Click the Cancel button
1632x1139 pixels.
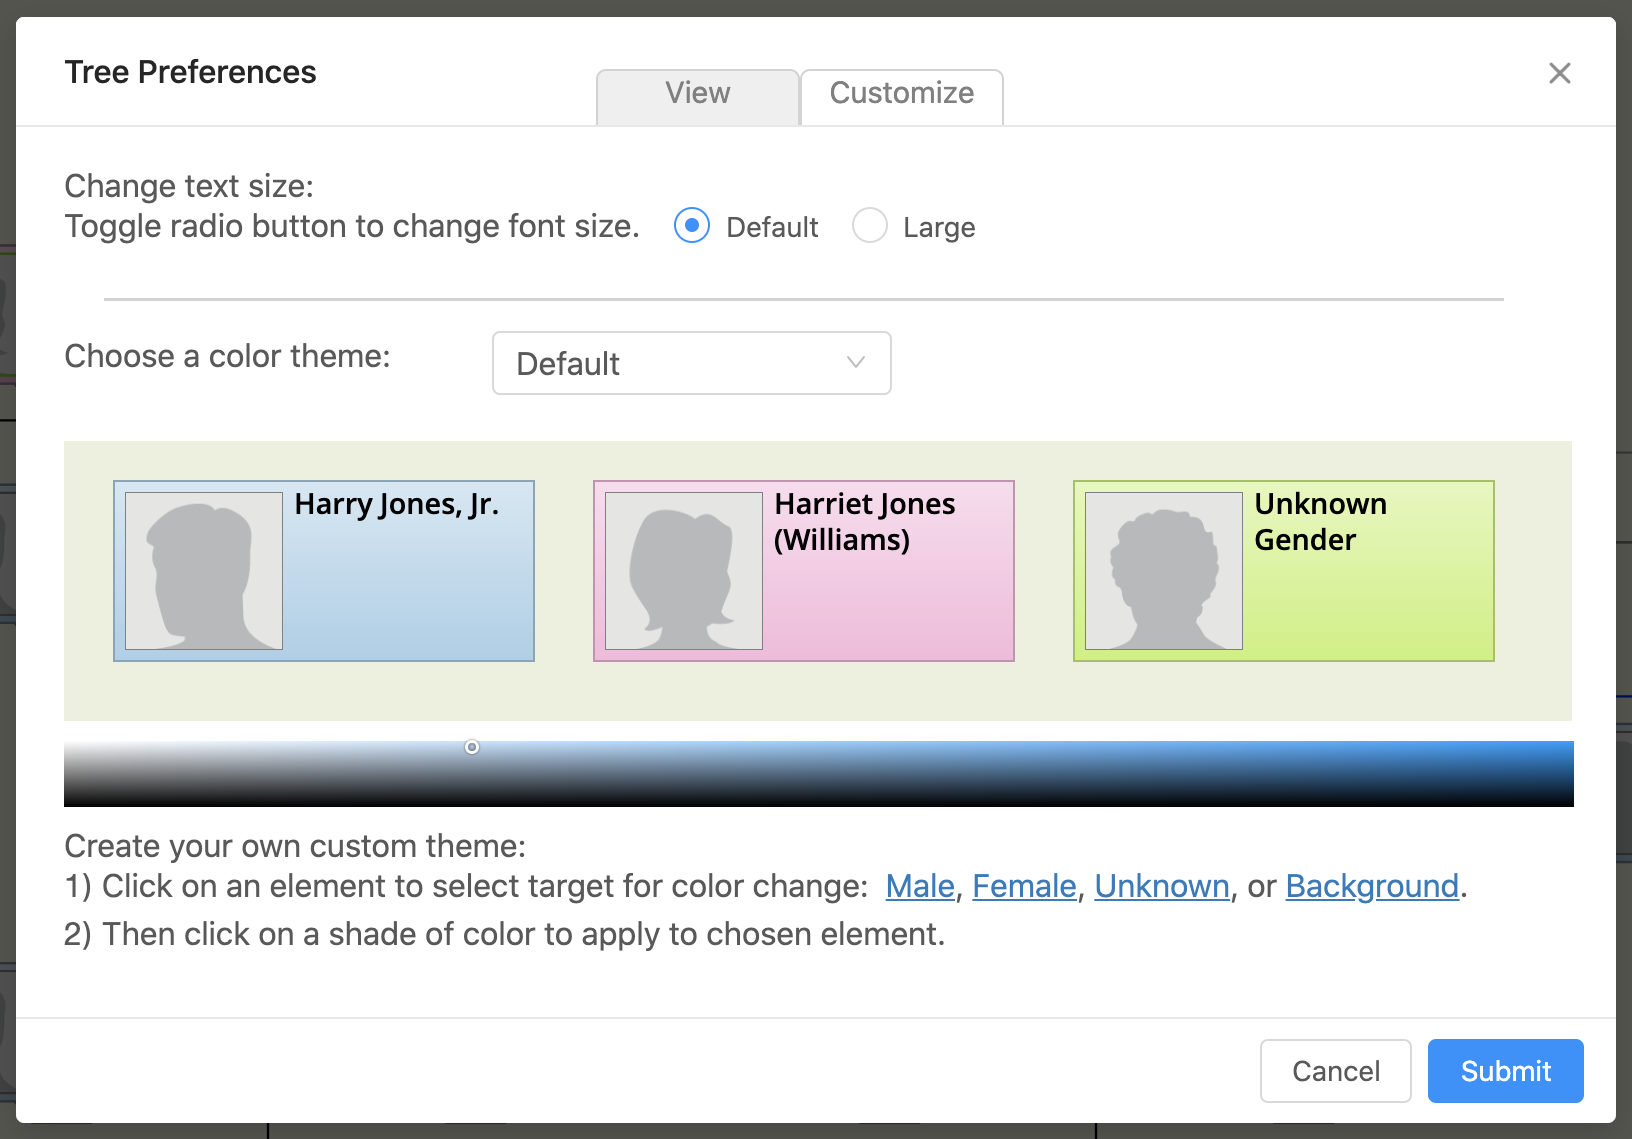coord(1335,1071)
